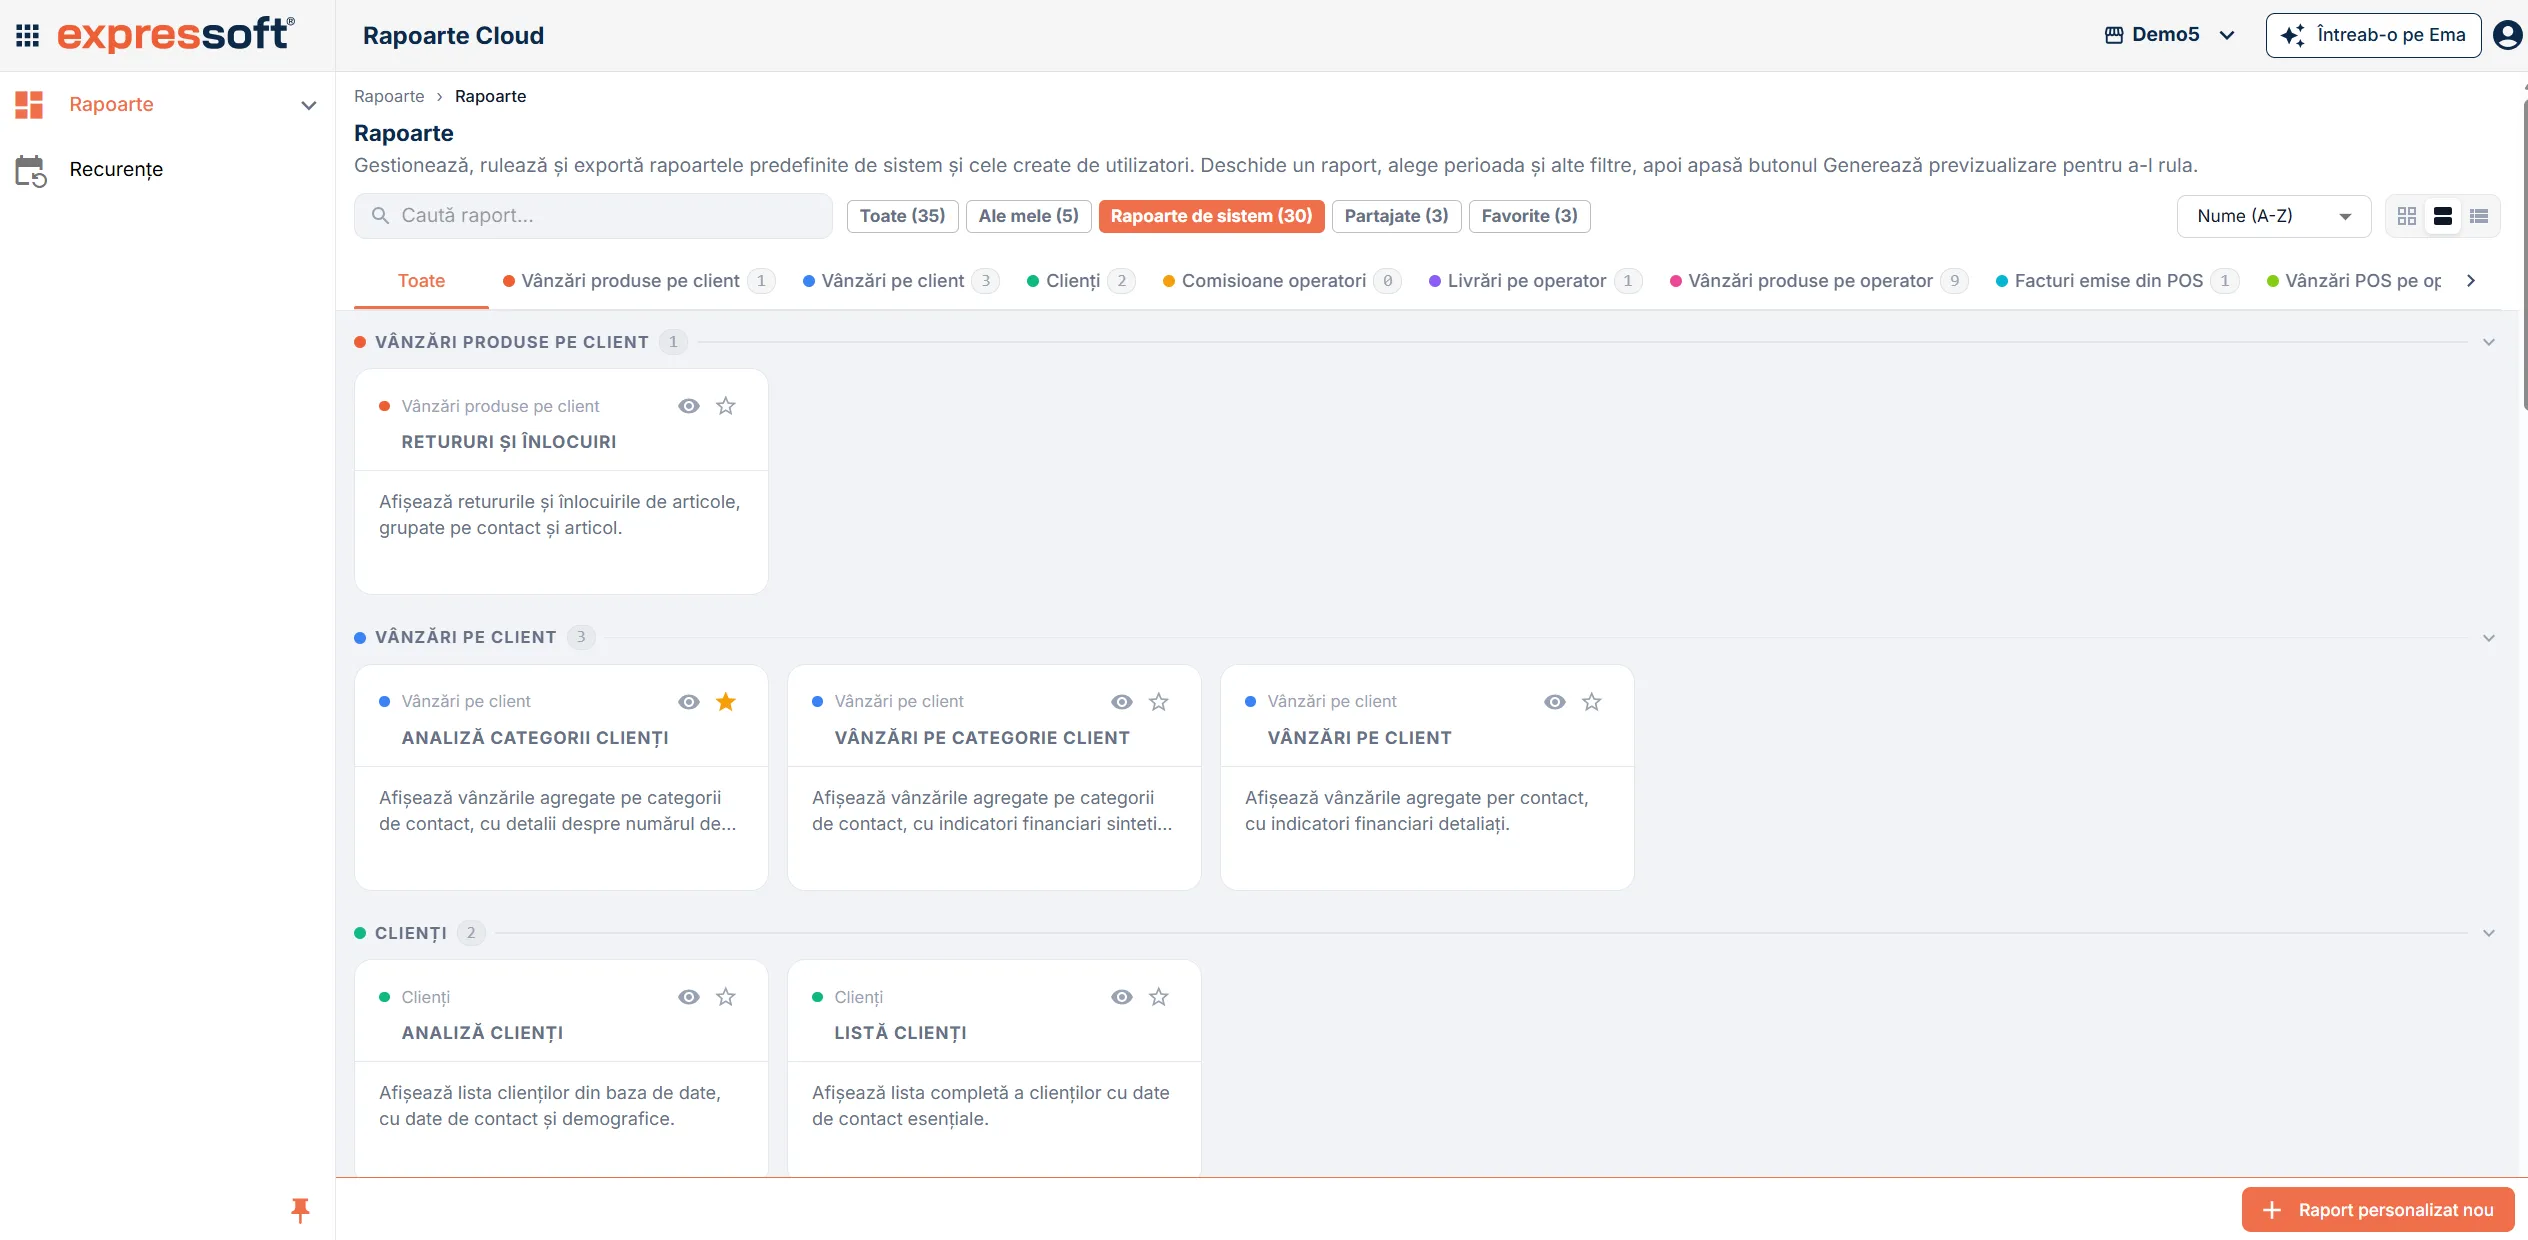Screen dimensions: 2528x1240
Task: Preview Analiză clienți with eye icon
Action: point(689,997)
